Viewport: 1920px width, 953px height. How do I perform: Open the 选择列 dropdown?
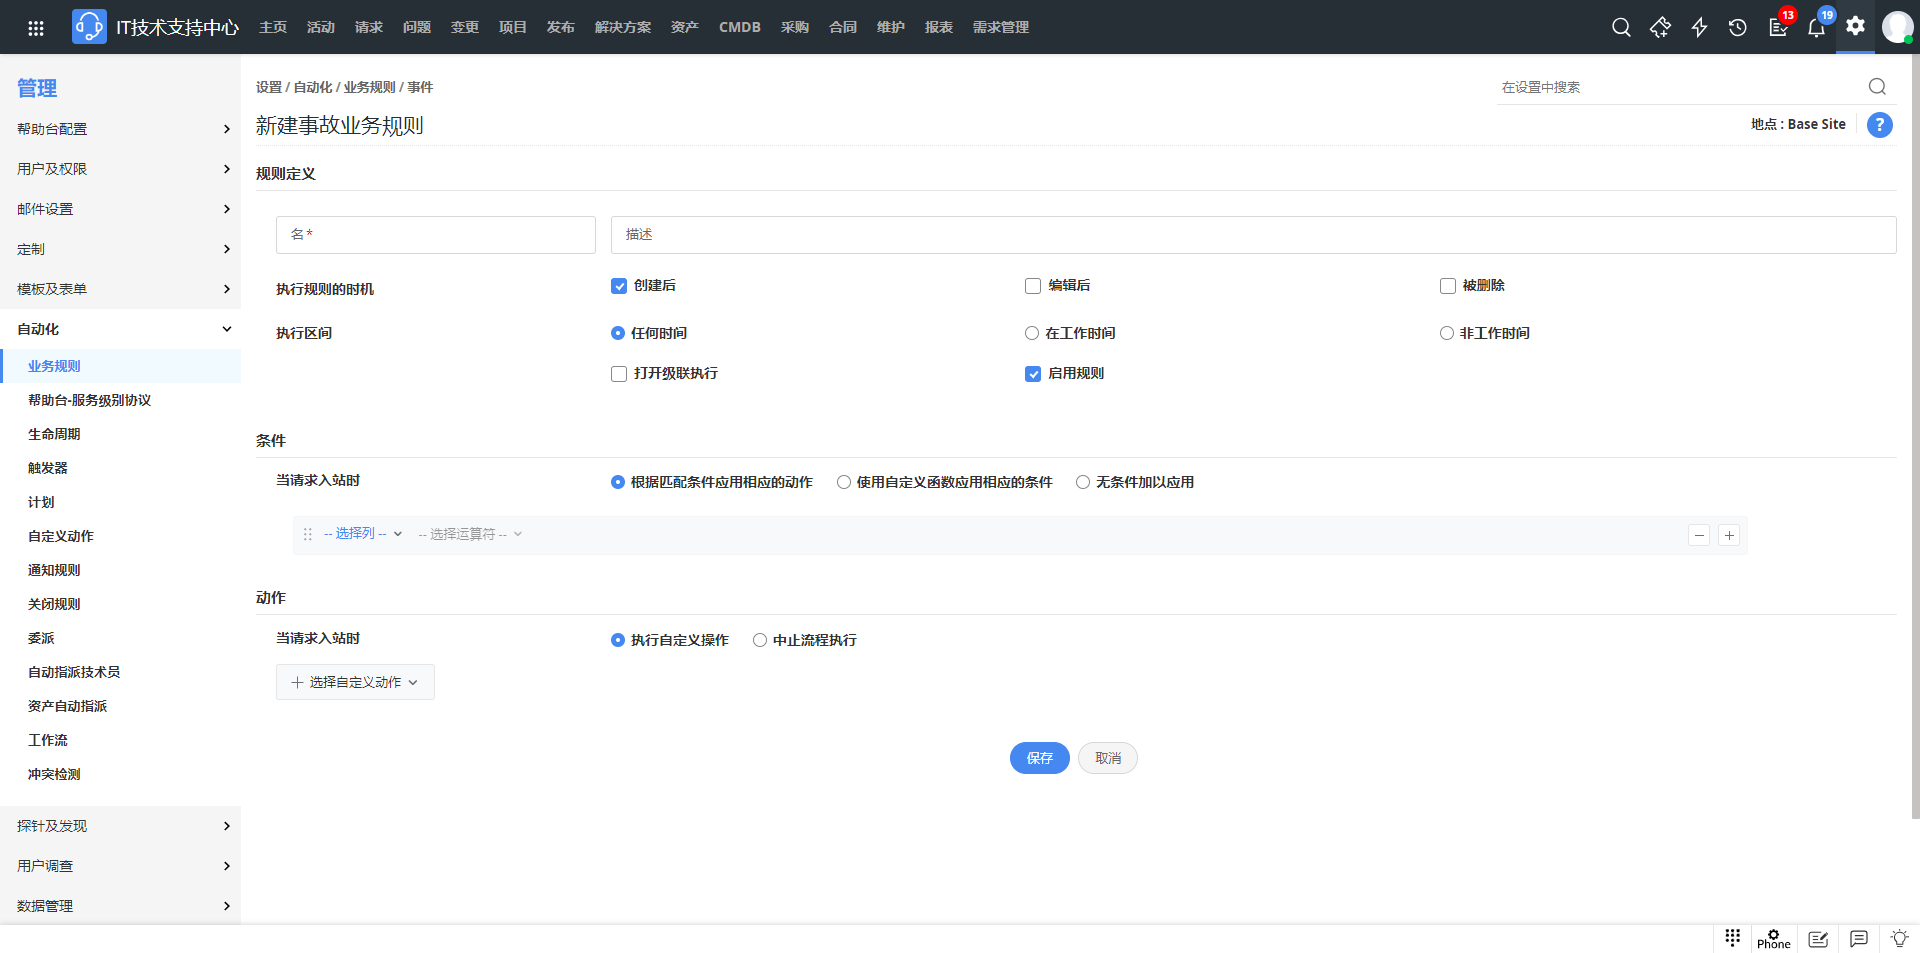363,534
